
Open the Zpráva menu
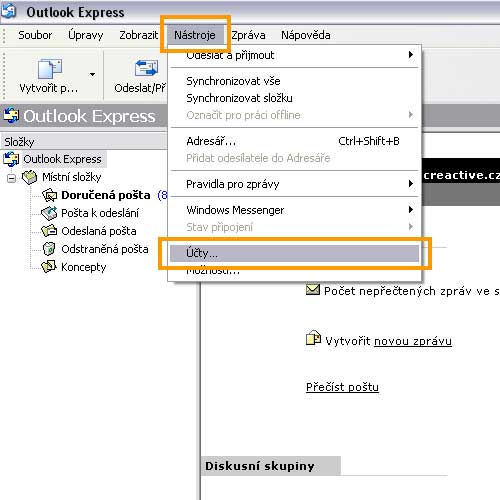[248, 35]
